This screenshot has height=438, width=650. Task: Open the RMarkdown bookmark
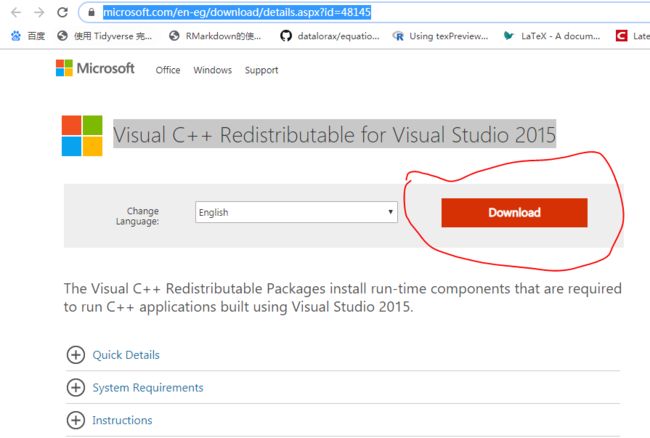click(x=215, y=36)
